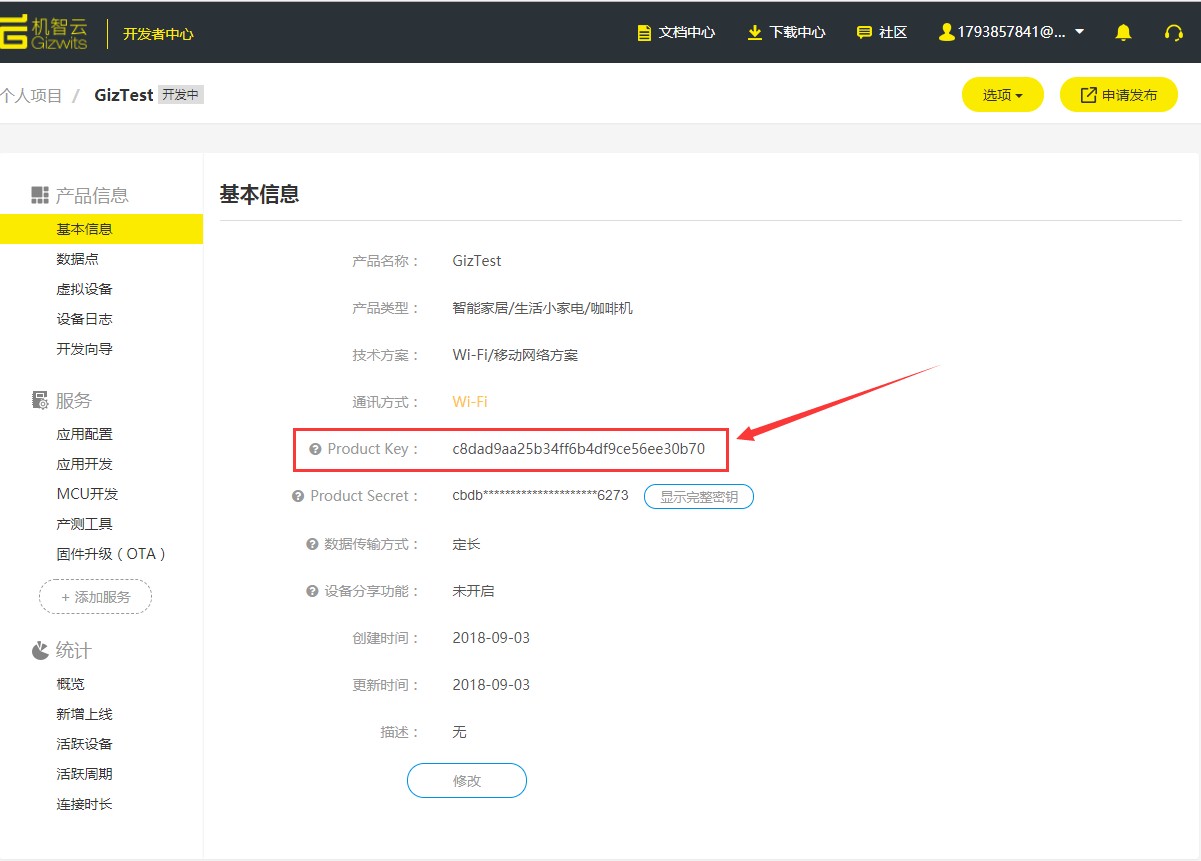Open 固件升级 (OTA) sidebar item
Screen dimensions: 1201x861
[111, 554]
